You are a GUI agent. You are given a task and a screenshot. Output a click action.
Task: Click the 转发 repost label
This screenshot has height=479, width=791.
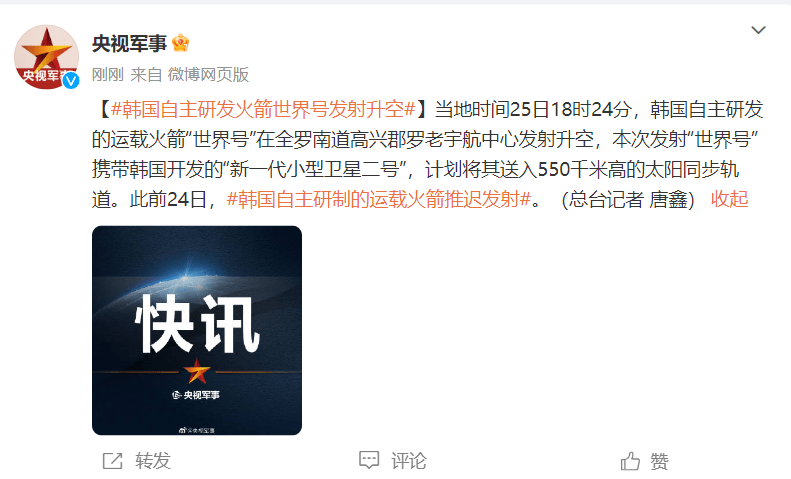click(x=153, y=461)
